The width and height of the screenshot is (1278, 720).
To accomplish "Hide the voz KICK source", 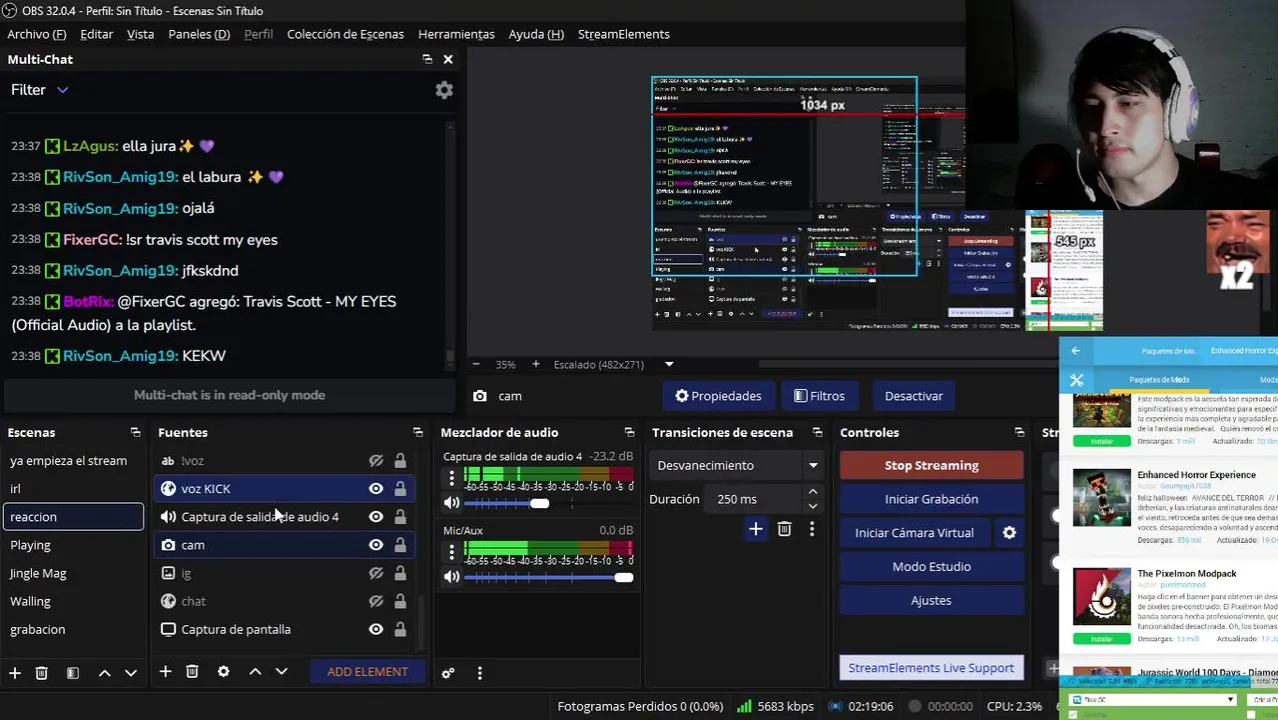I will (376, 489).
